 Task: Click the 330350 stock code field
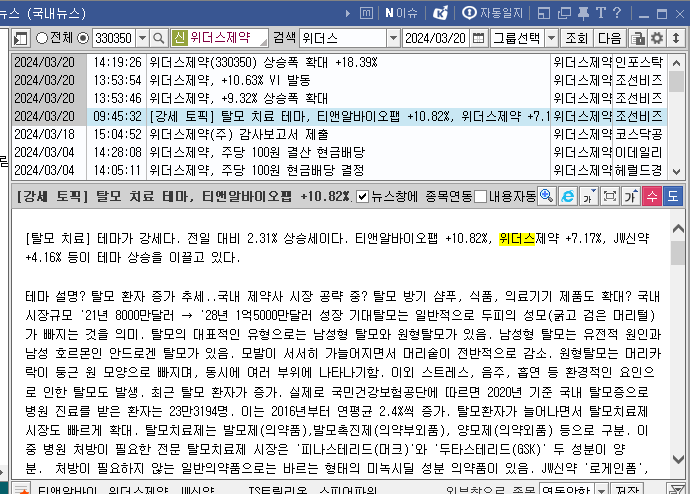pos(114,39)
